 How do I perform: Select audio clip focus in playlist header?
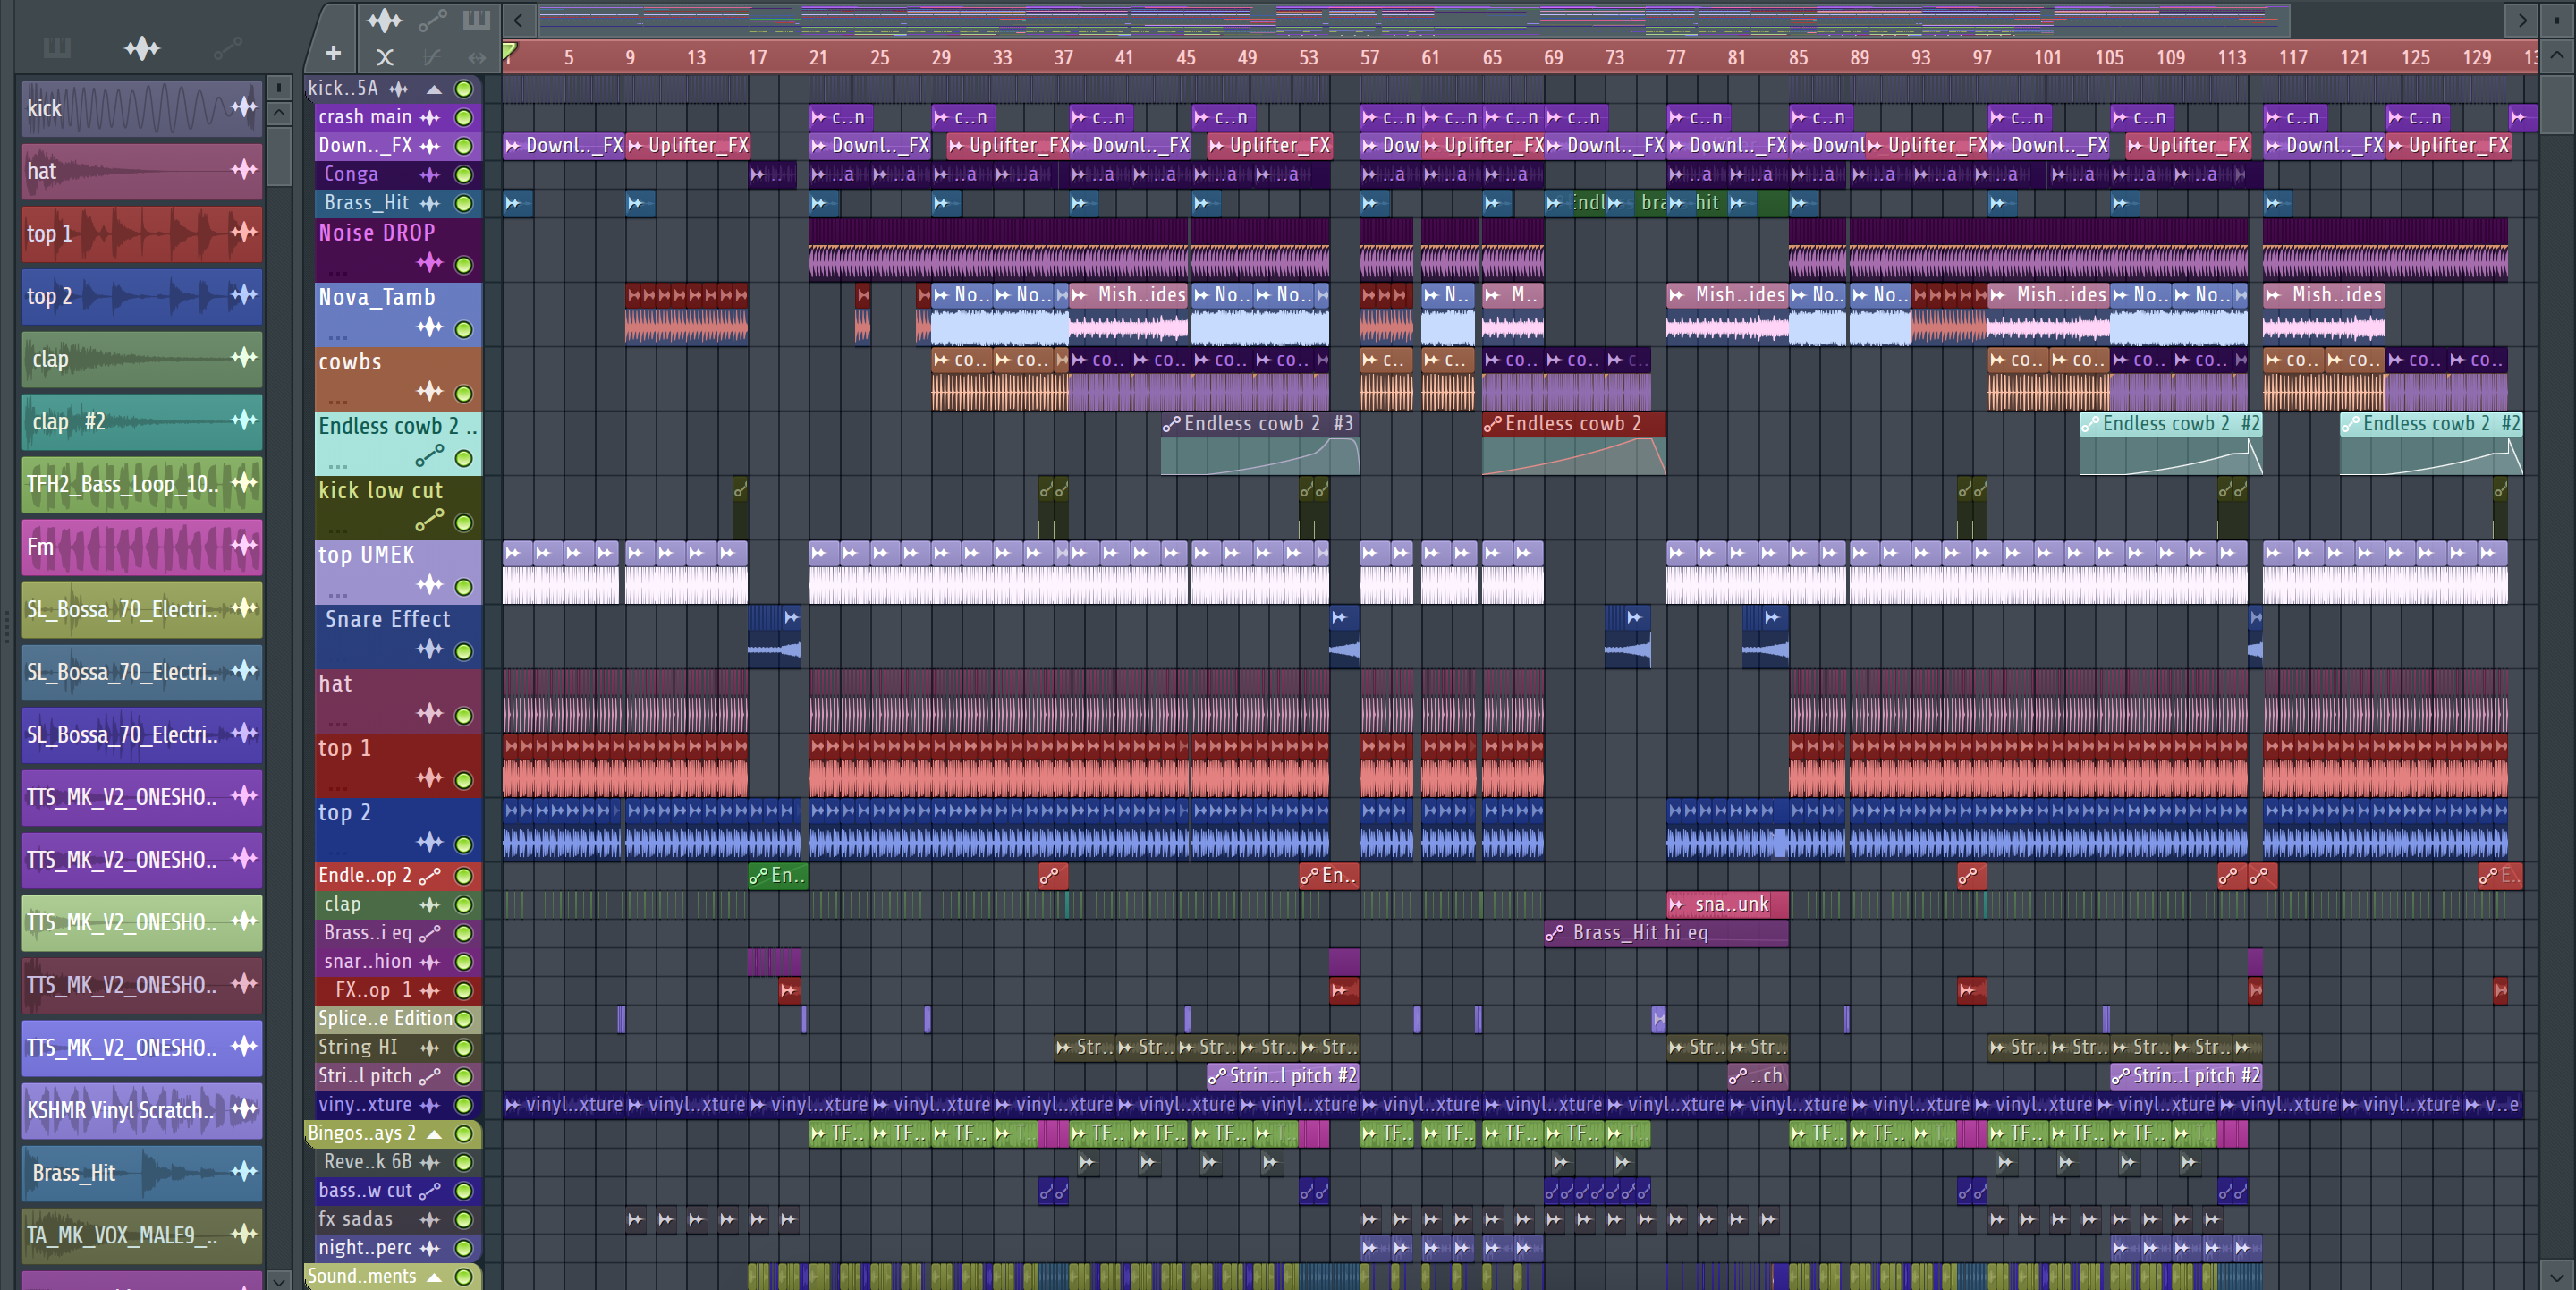tap(384, 19)
